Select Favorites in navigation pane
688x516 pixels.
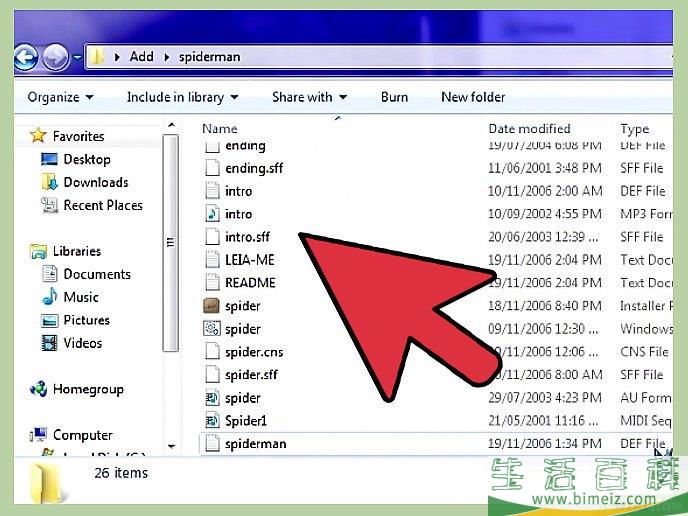tap(79, 136)
